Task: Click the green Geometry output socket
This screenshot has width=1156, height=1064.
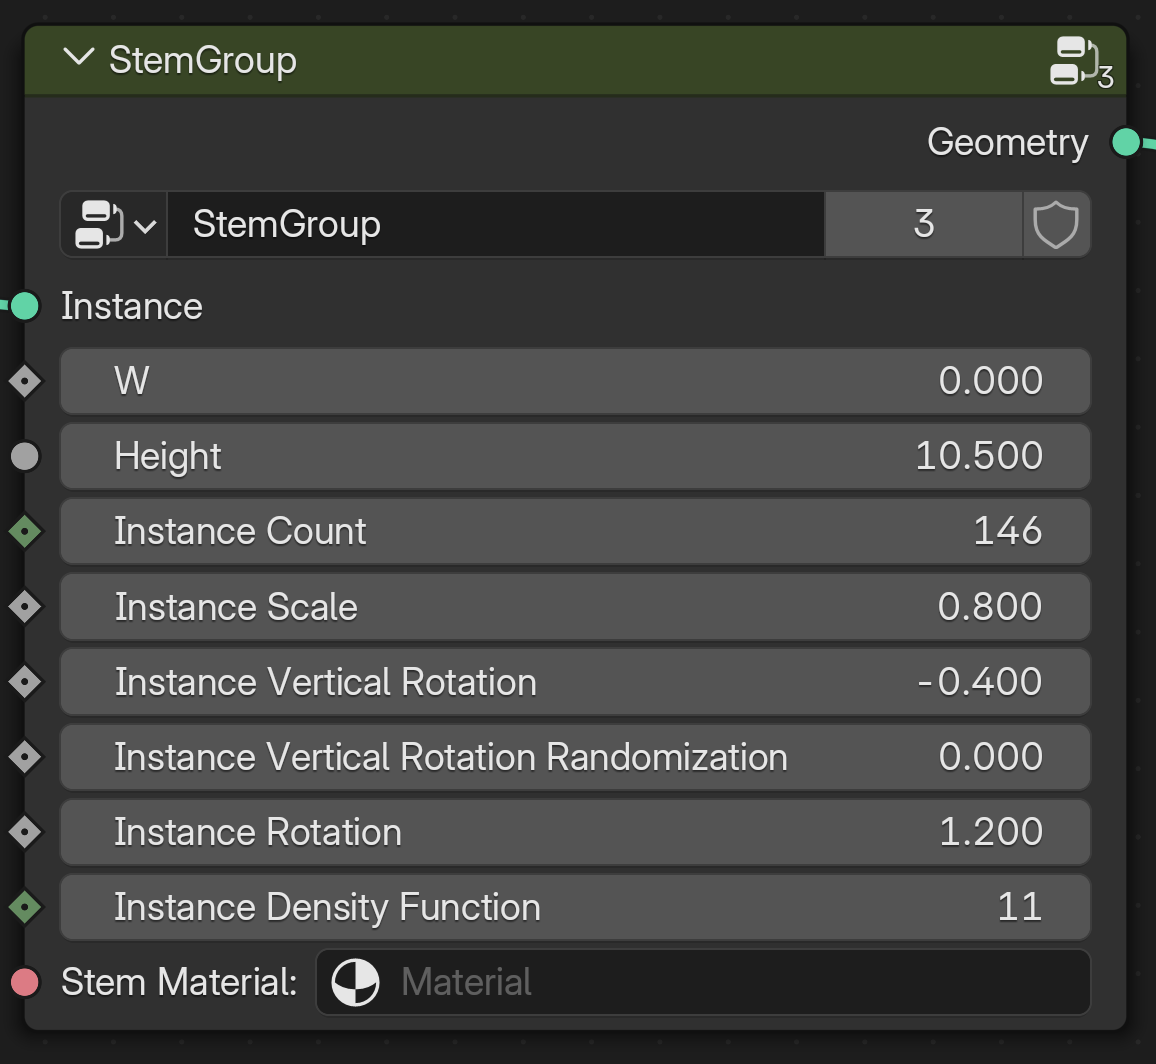Action: click(1127, 142)
